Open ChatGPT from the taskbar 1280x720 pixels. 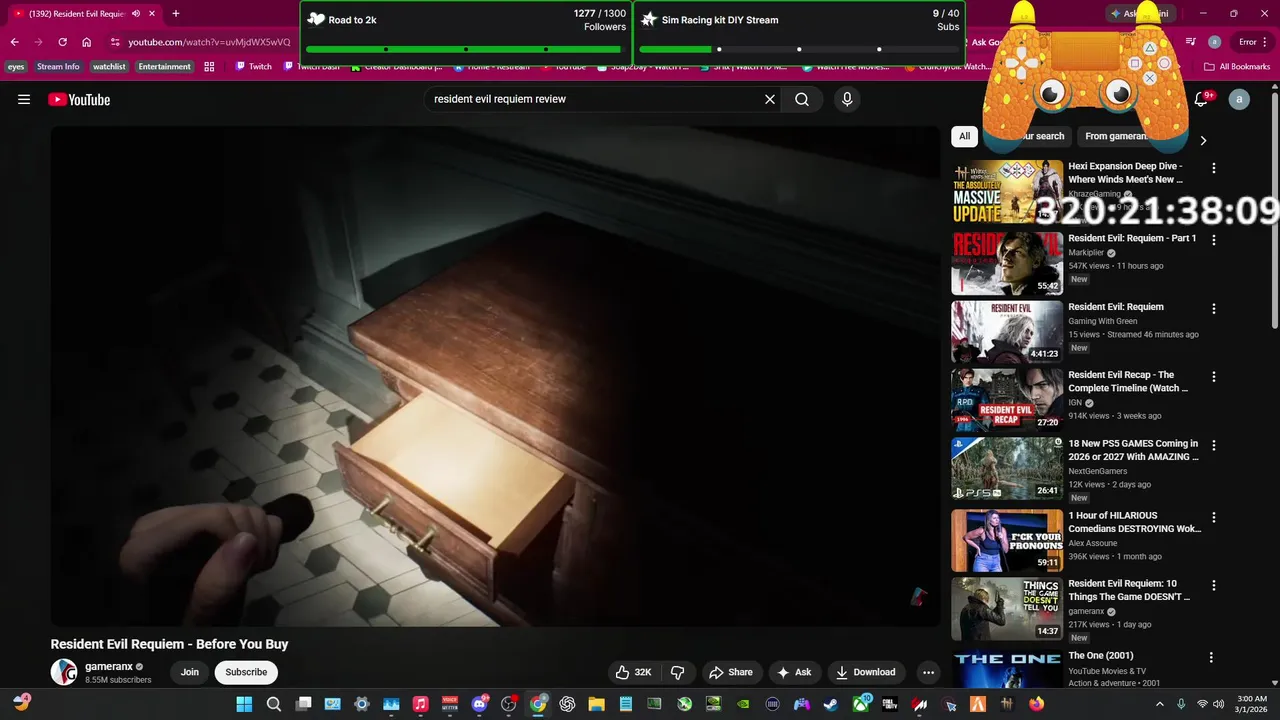(568, 704)
